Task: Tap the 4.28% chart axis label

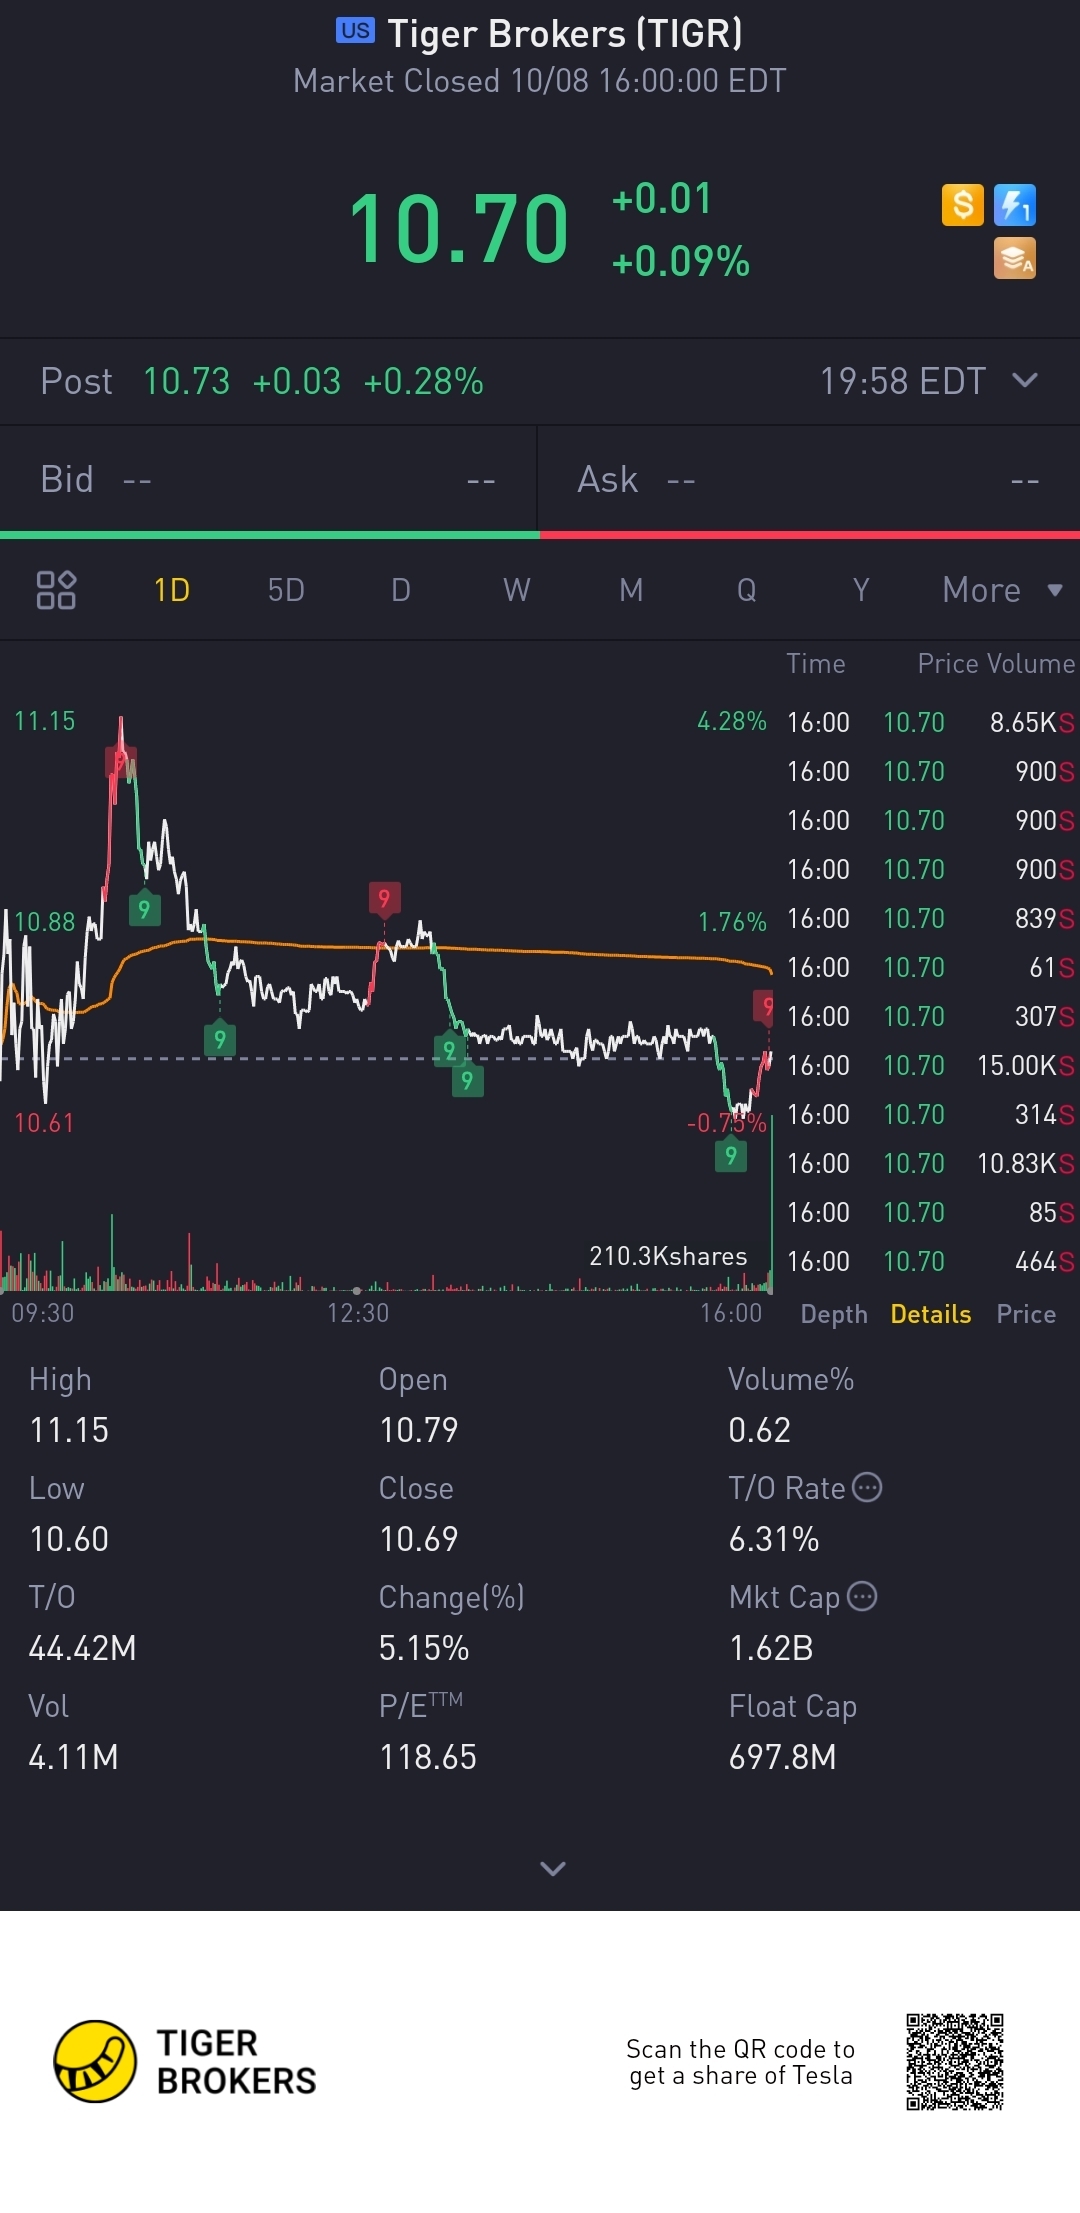Action: [x=732, y=721]
